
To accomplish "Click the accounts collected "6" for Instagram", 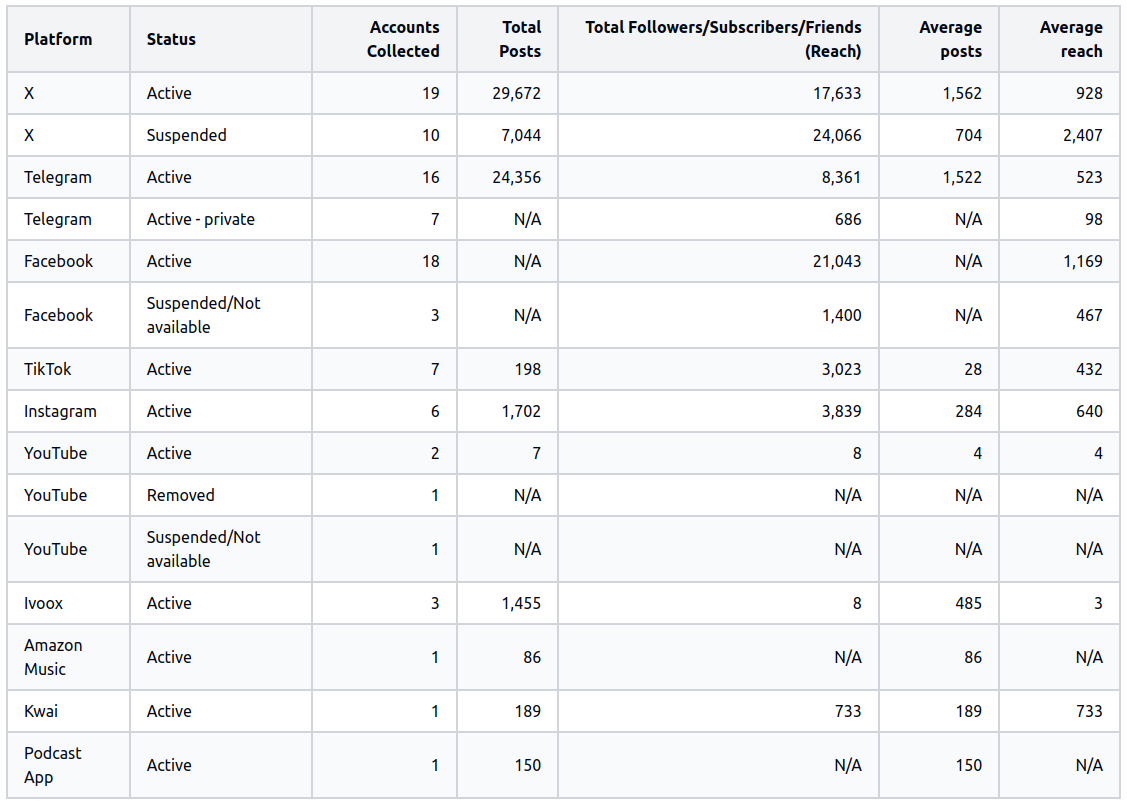I will point(435,411).
